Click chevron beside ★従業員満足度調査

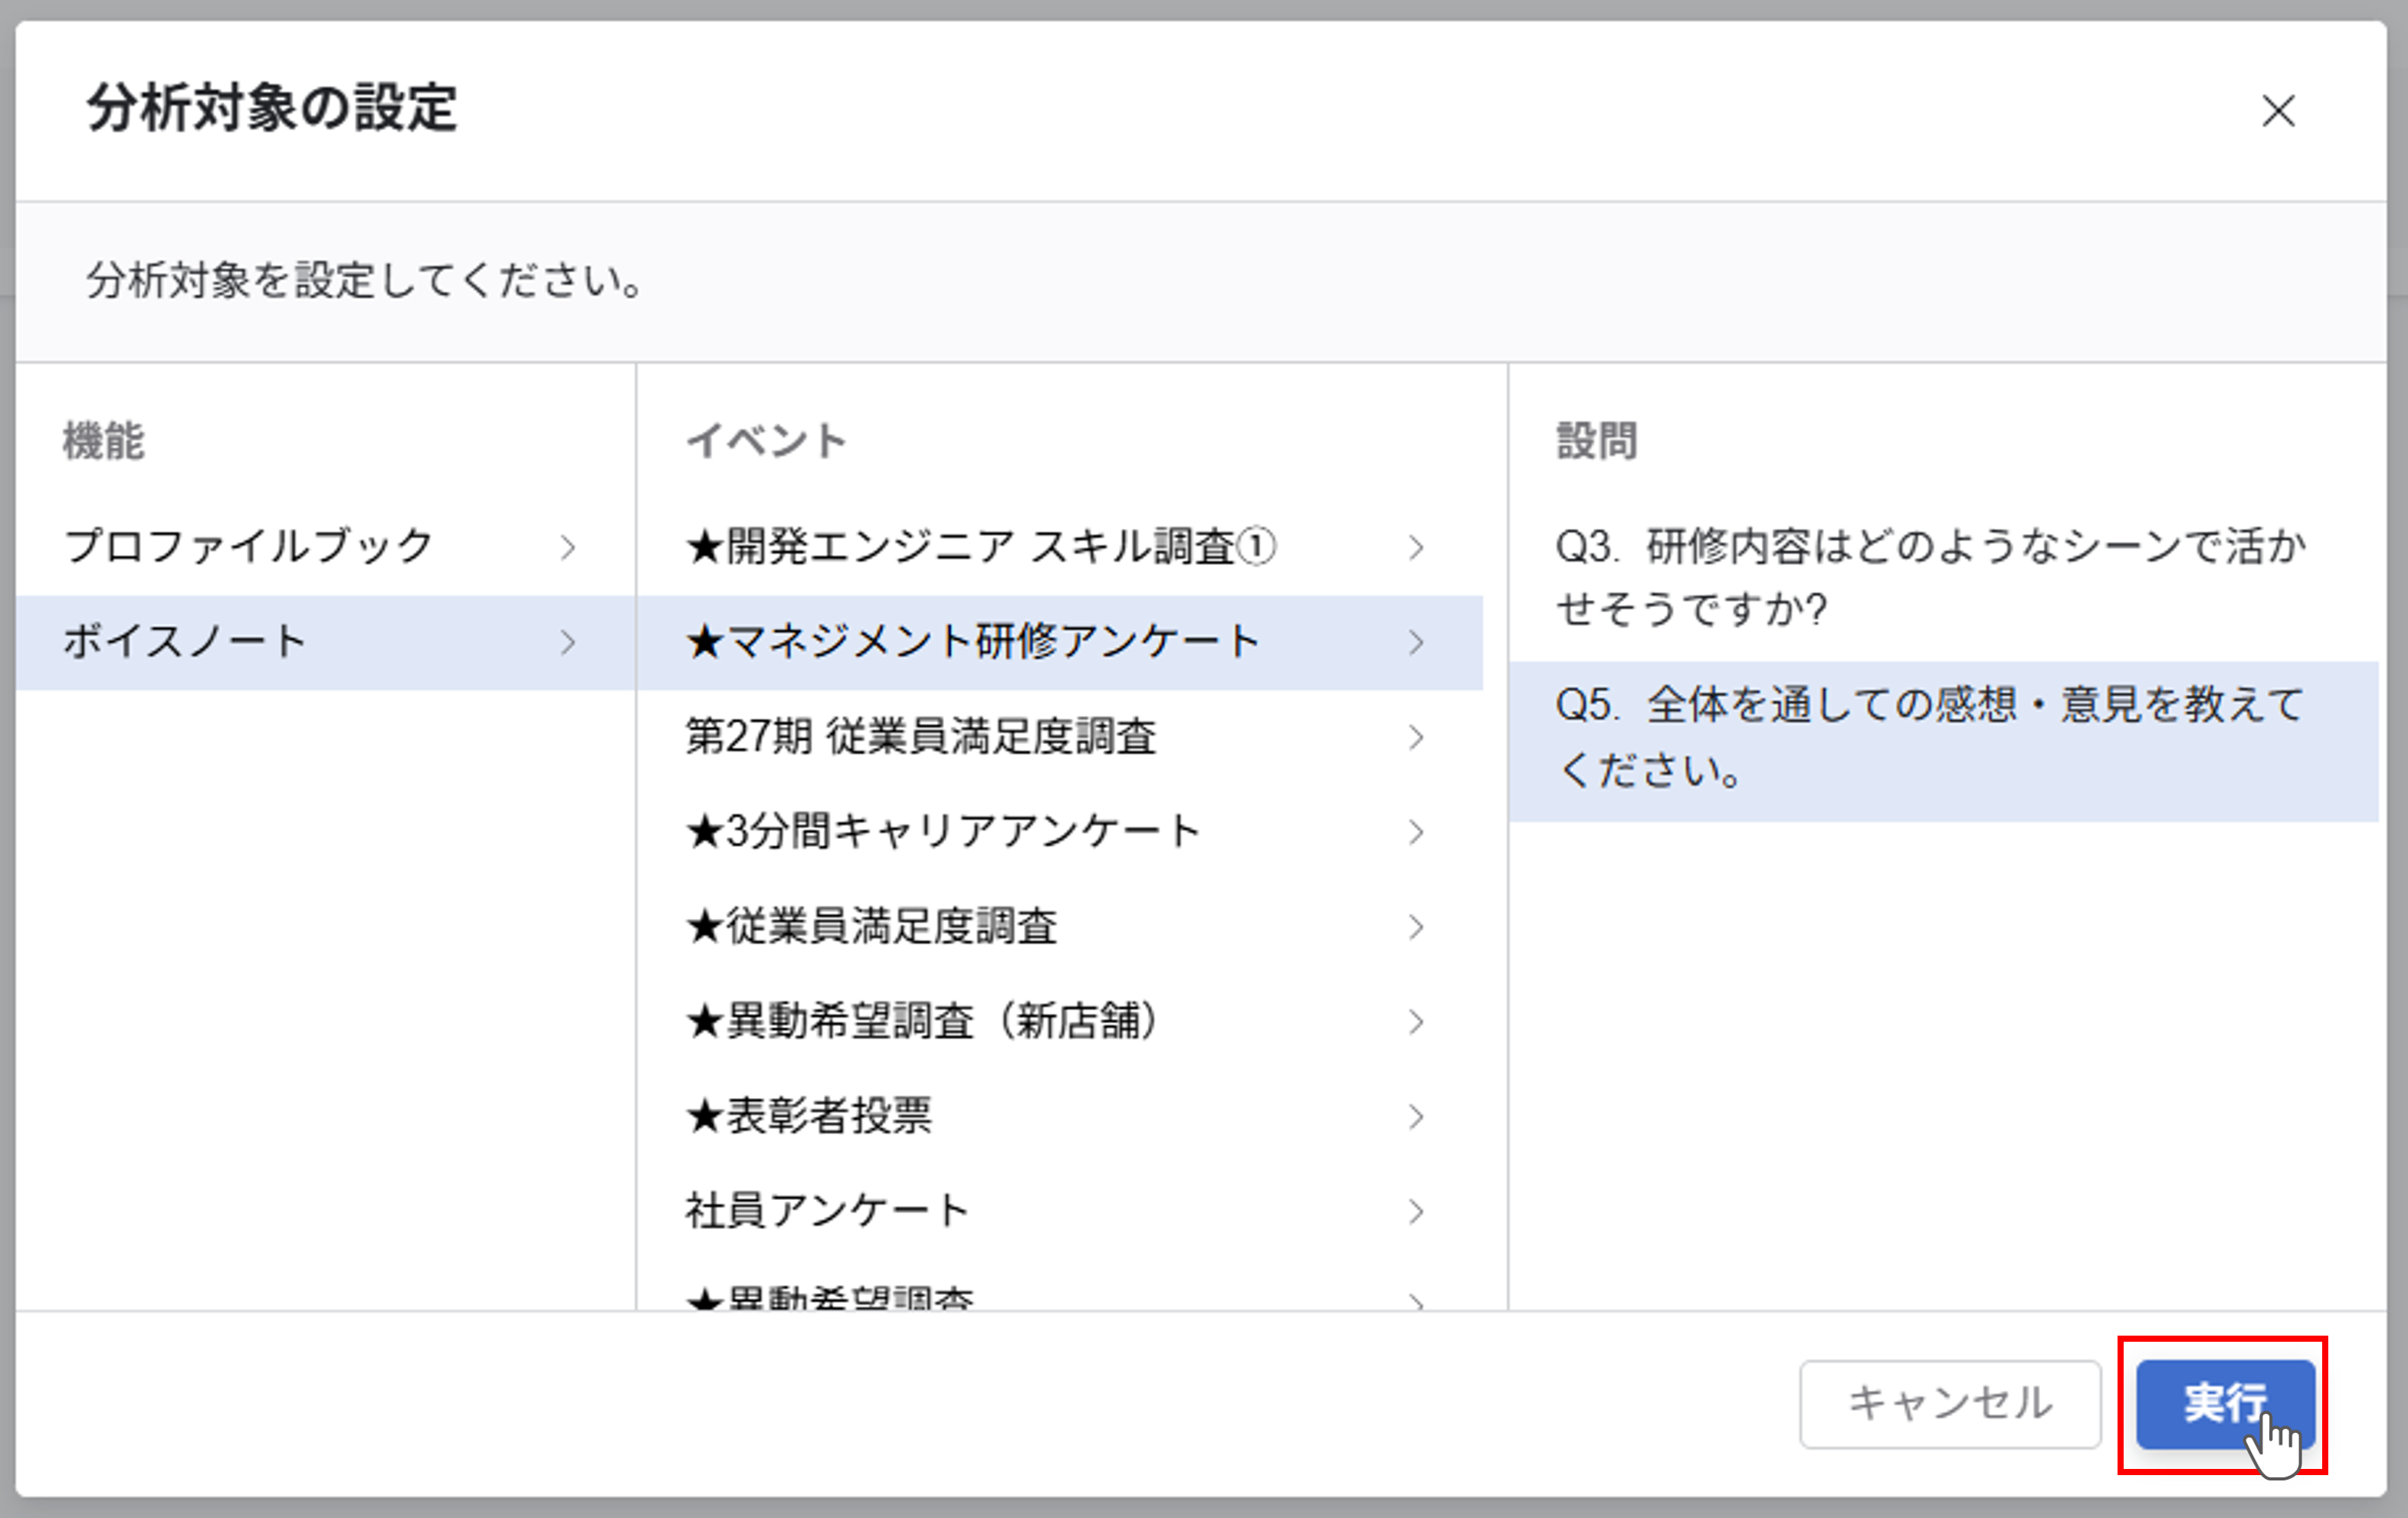[x=1415, y=927]
